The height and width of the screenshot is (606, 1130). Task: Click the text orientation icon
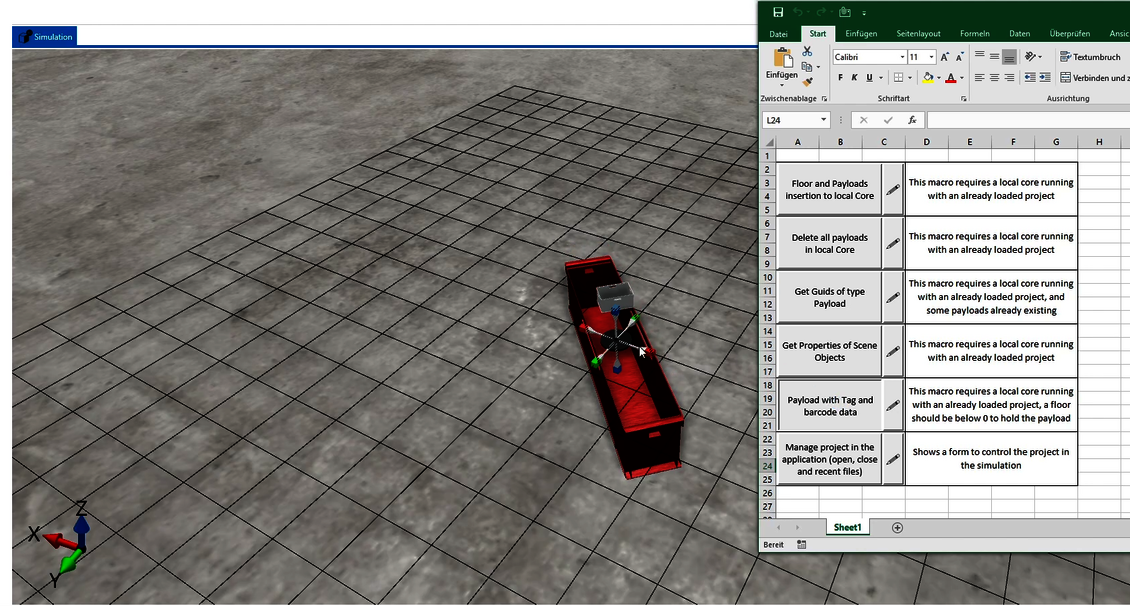(1031, 56)
